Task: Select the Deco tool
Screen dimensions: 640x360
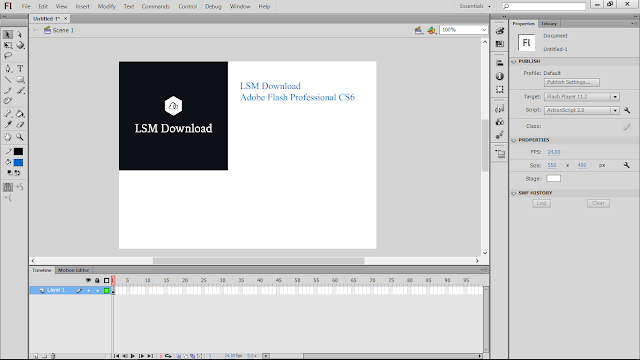Action: (8, 101)
